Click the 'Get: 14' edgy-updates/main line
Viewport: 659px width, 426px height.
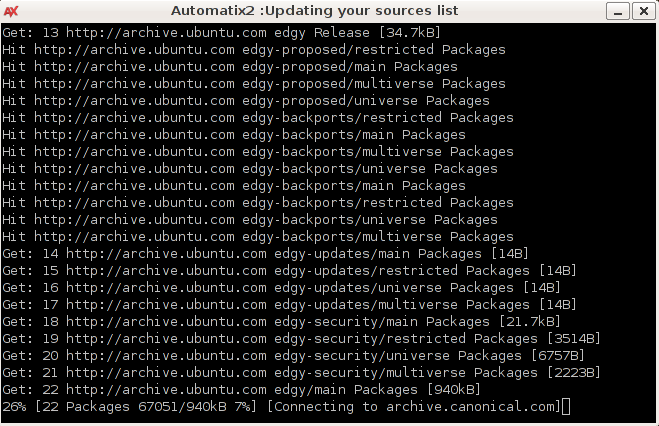click(x=265, y=253)
